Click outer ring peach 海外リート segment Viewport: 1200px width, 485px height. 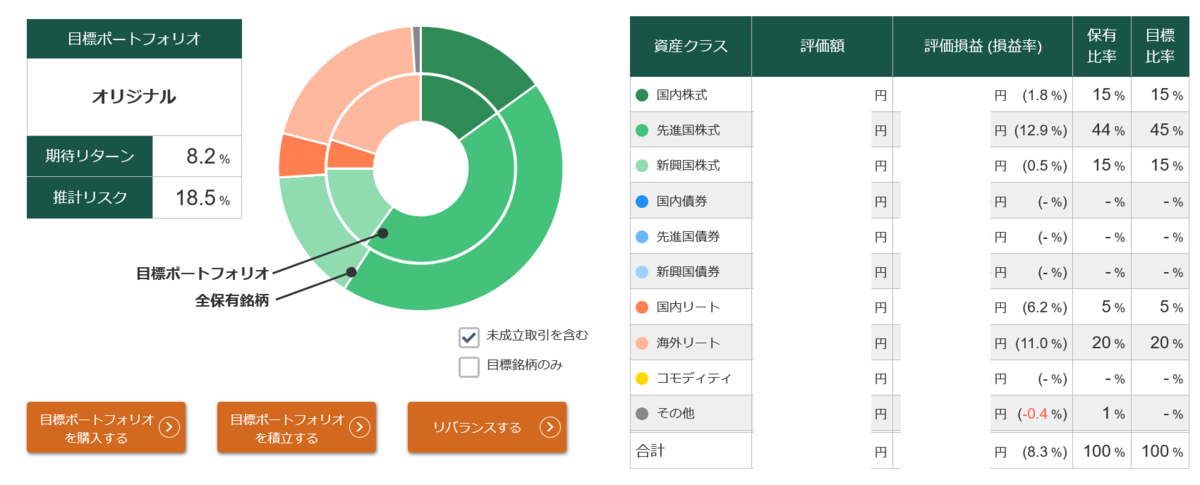click(x=345, y=85)
